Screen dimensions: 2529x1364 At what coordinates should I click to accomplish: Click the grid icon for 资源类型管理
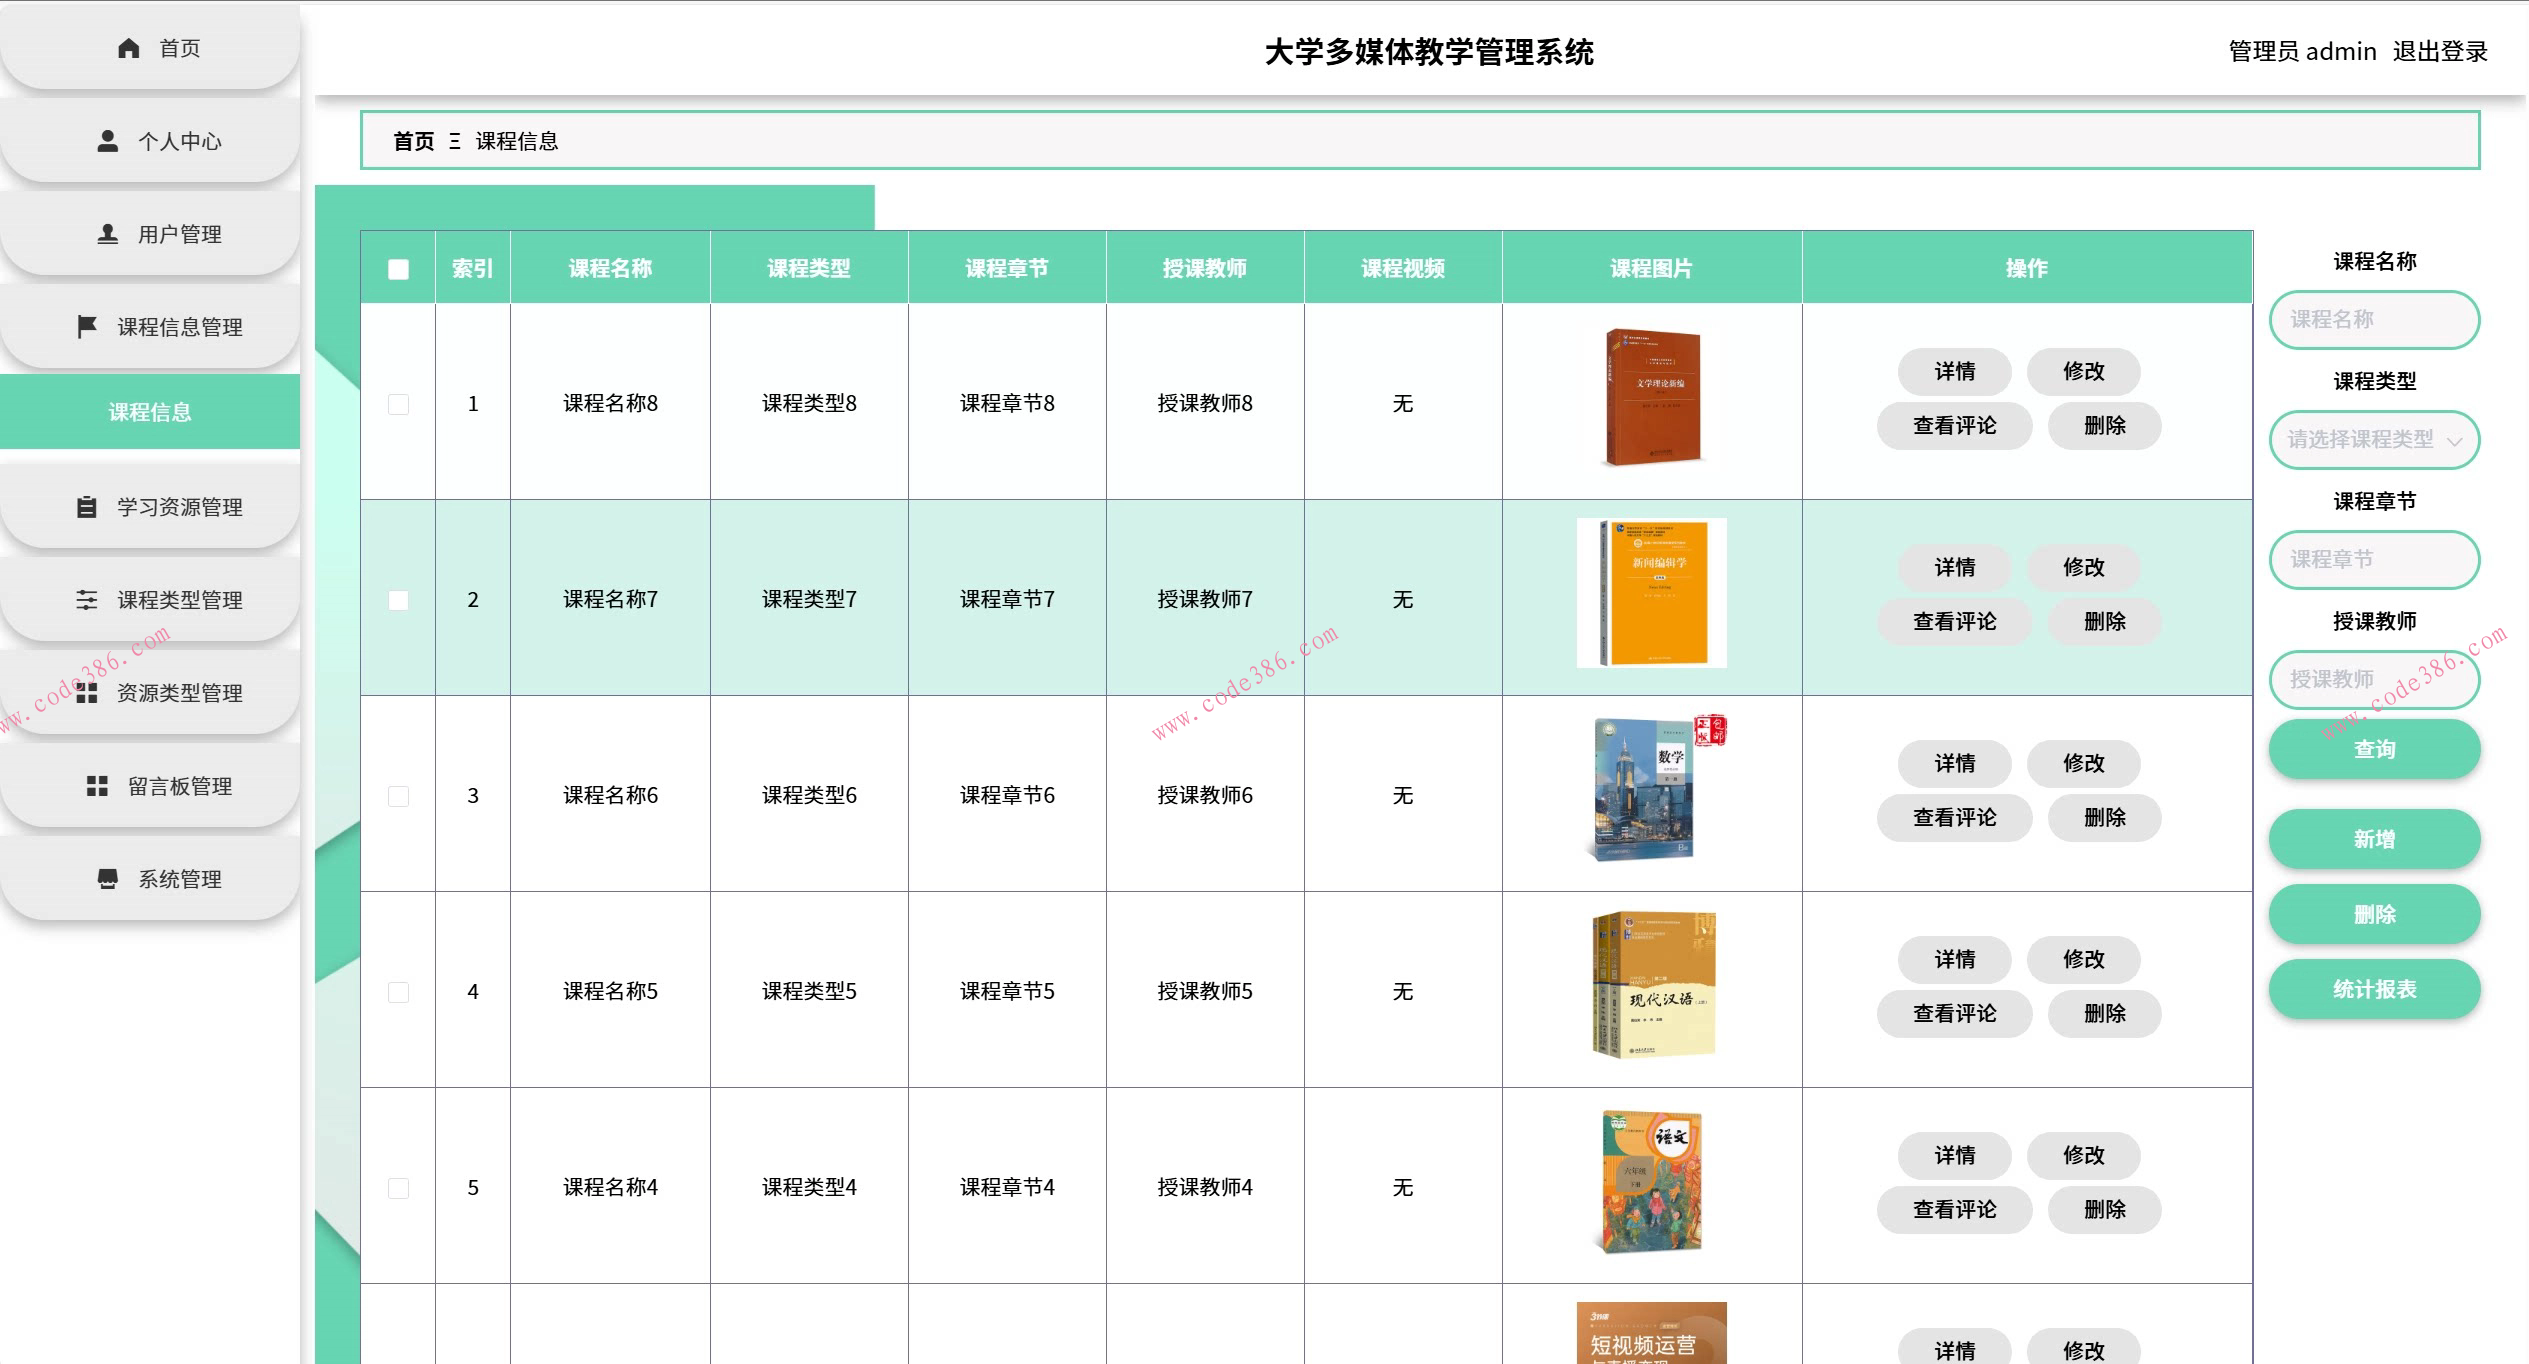[88, 692]
